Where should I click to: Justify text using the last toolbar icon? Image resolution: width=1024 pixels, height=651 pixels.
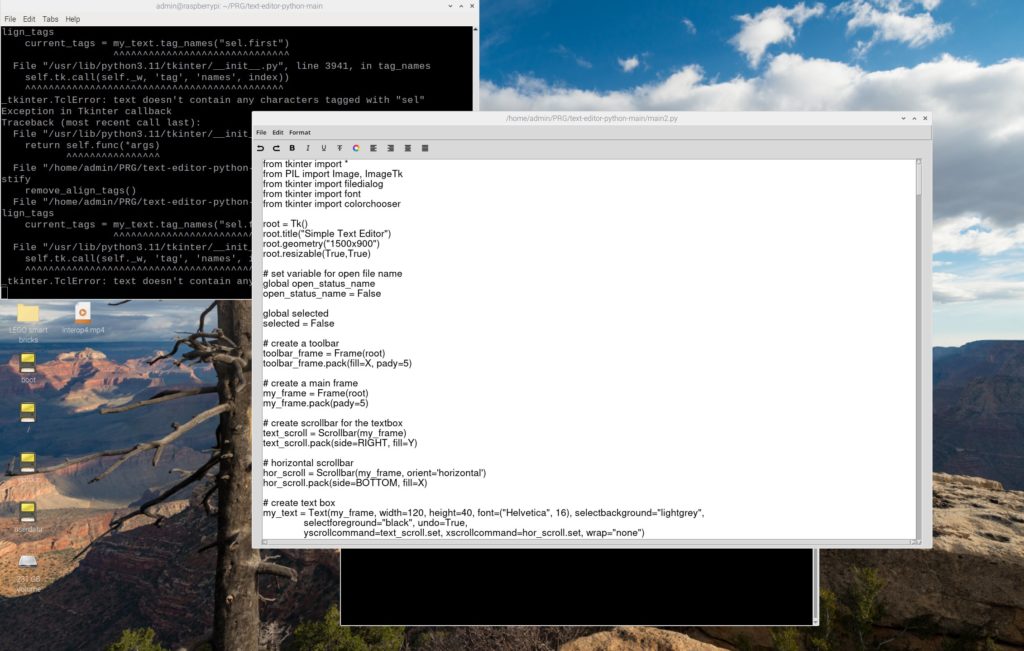424,148
